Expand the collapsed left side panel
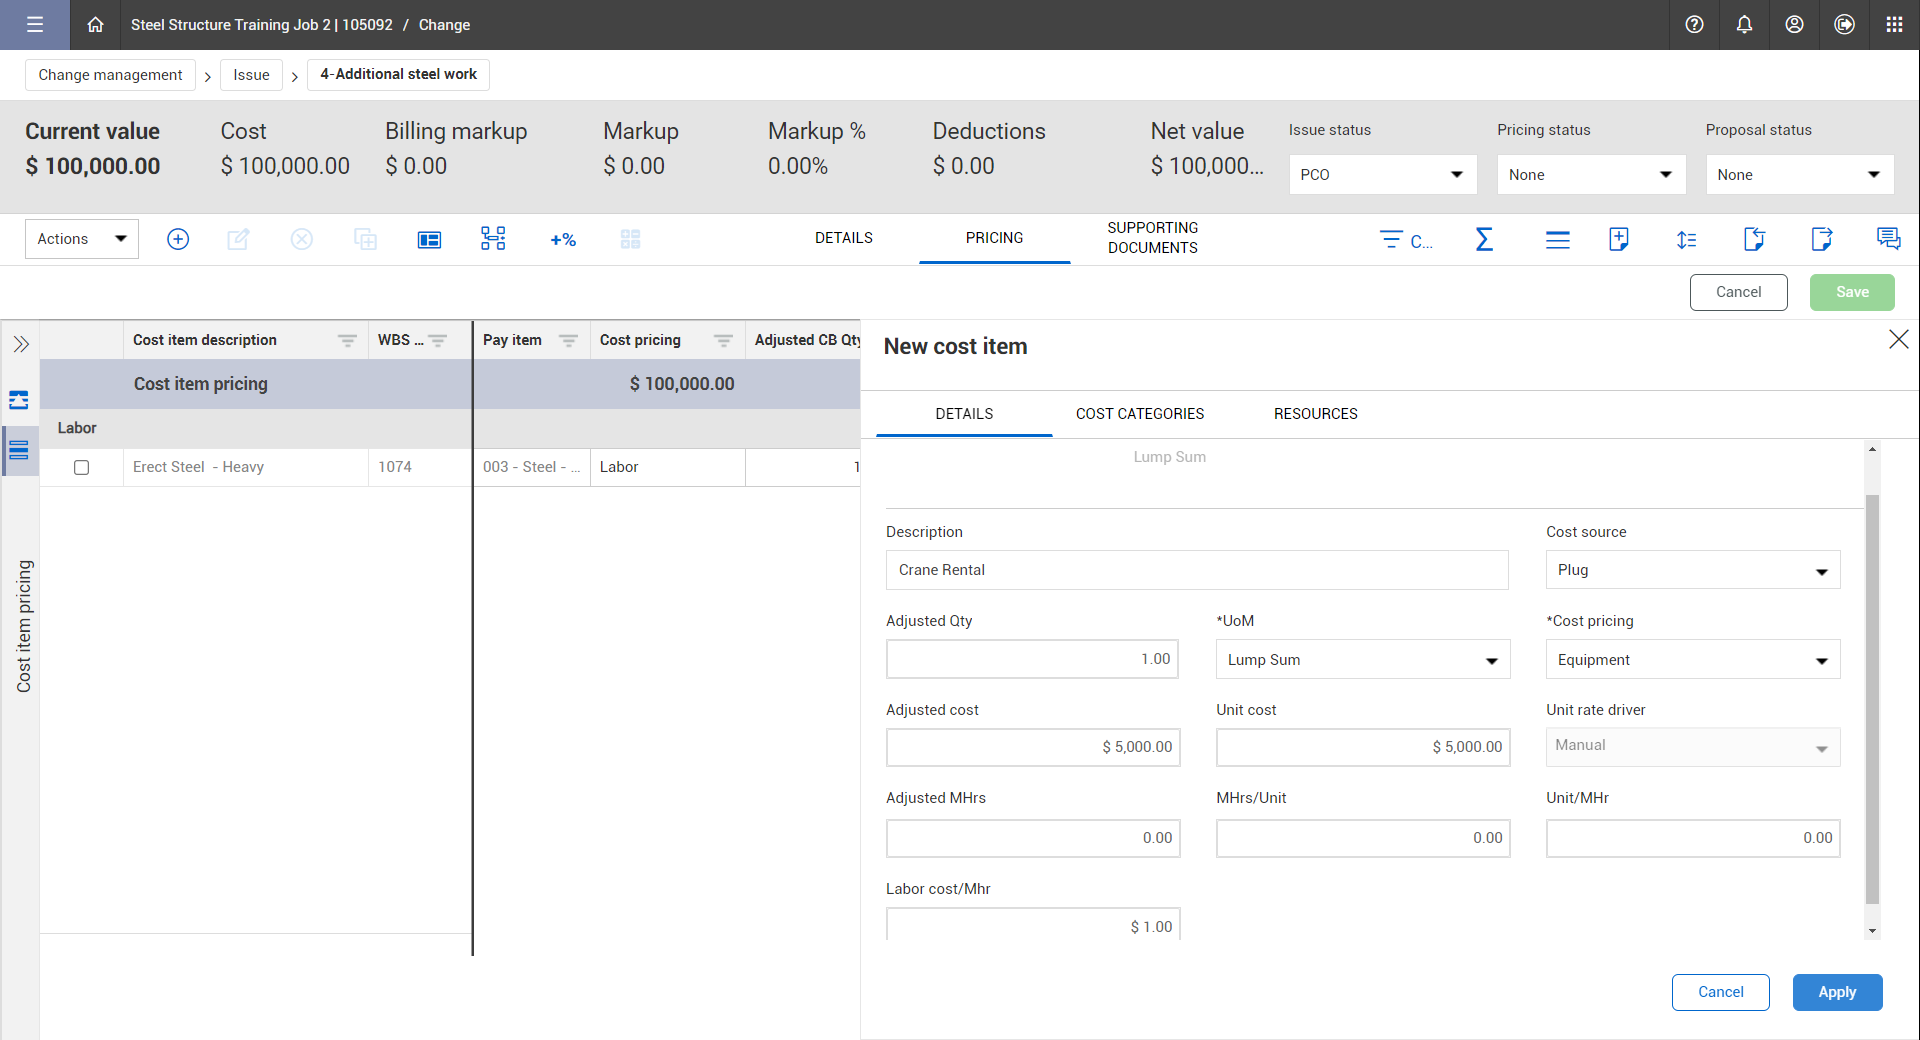This screenshot has width=1920, height=1040. click(21, 345)
